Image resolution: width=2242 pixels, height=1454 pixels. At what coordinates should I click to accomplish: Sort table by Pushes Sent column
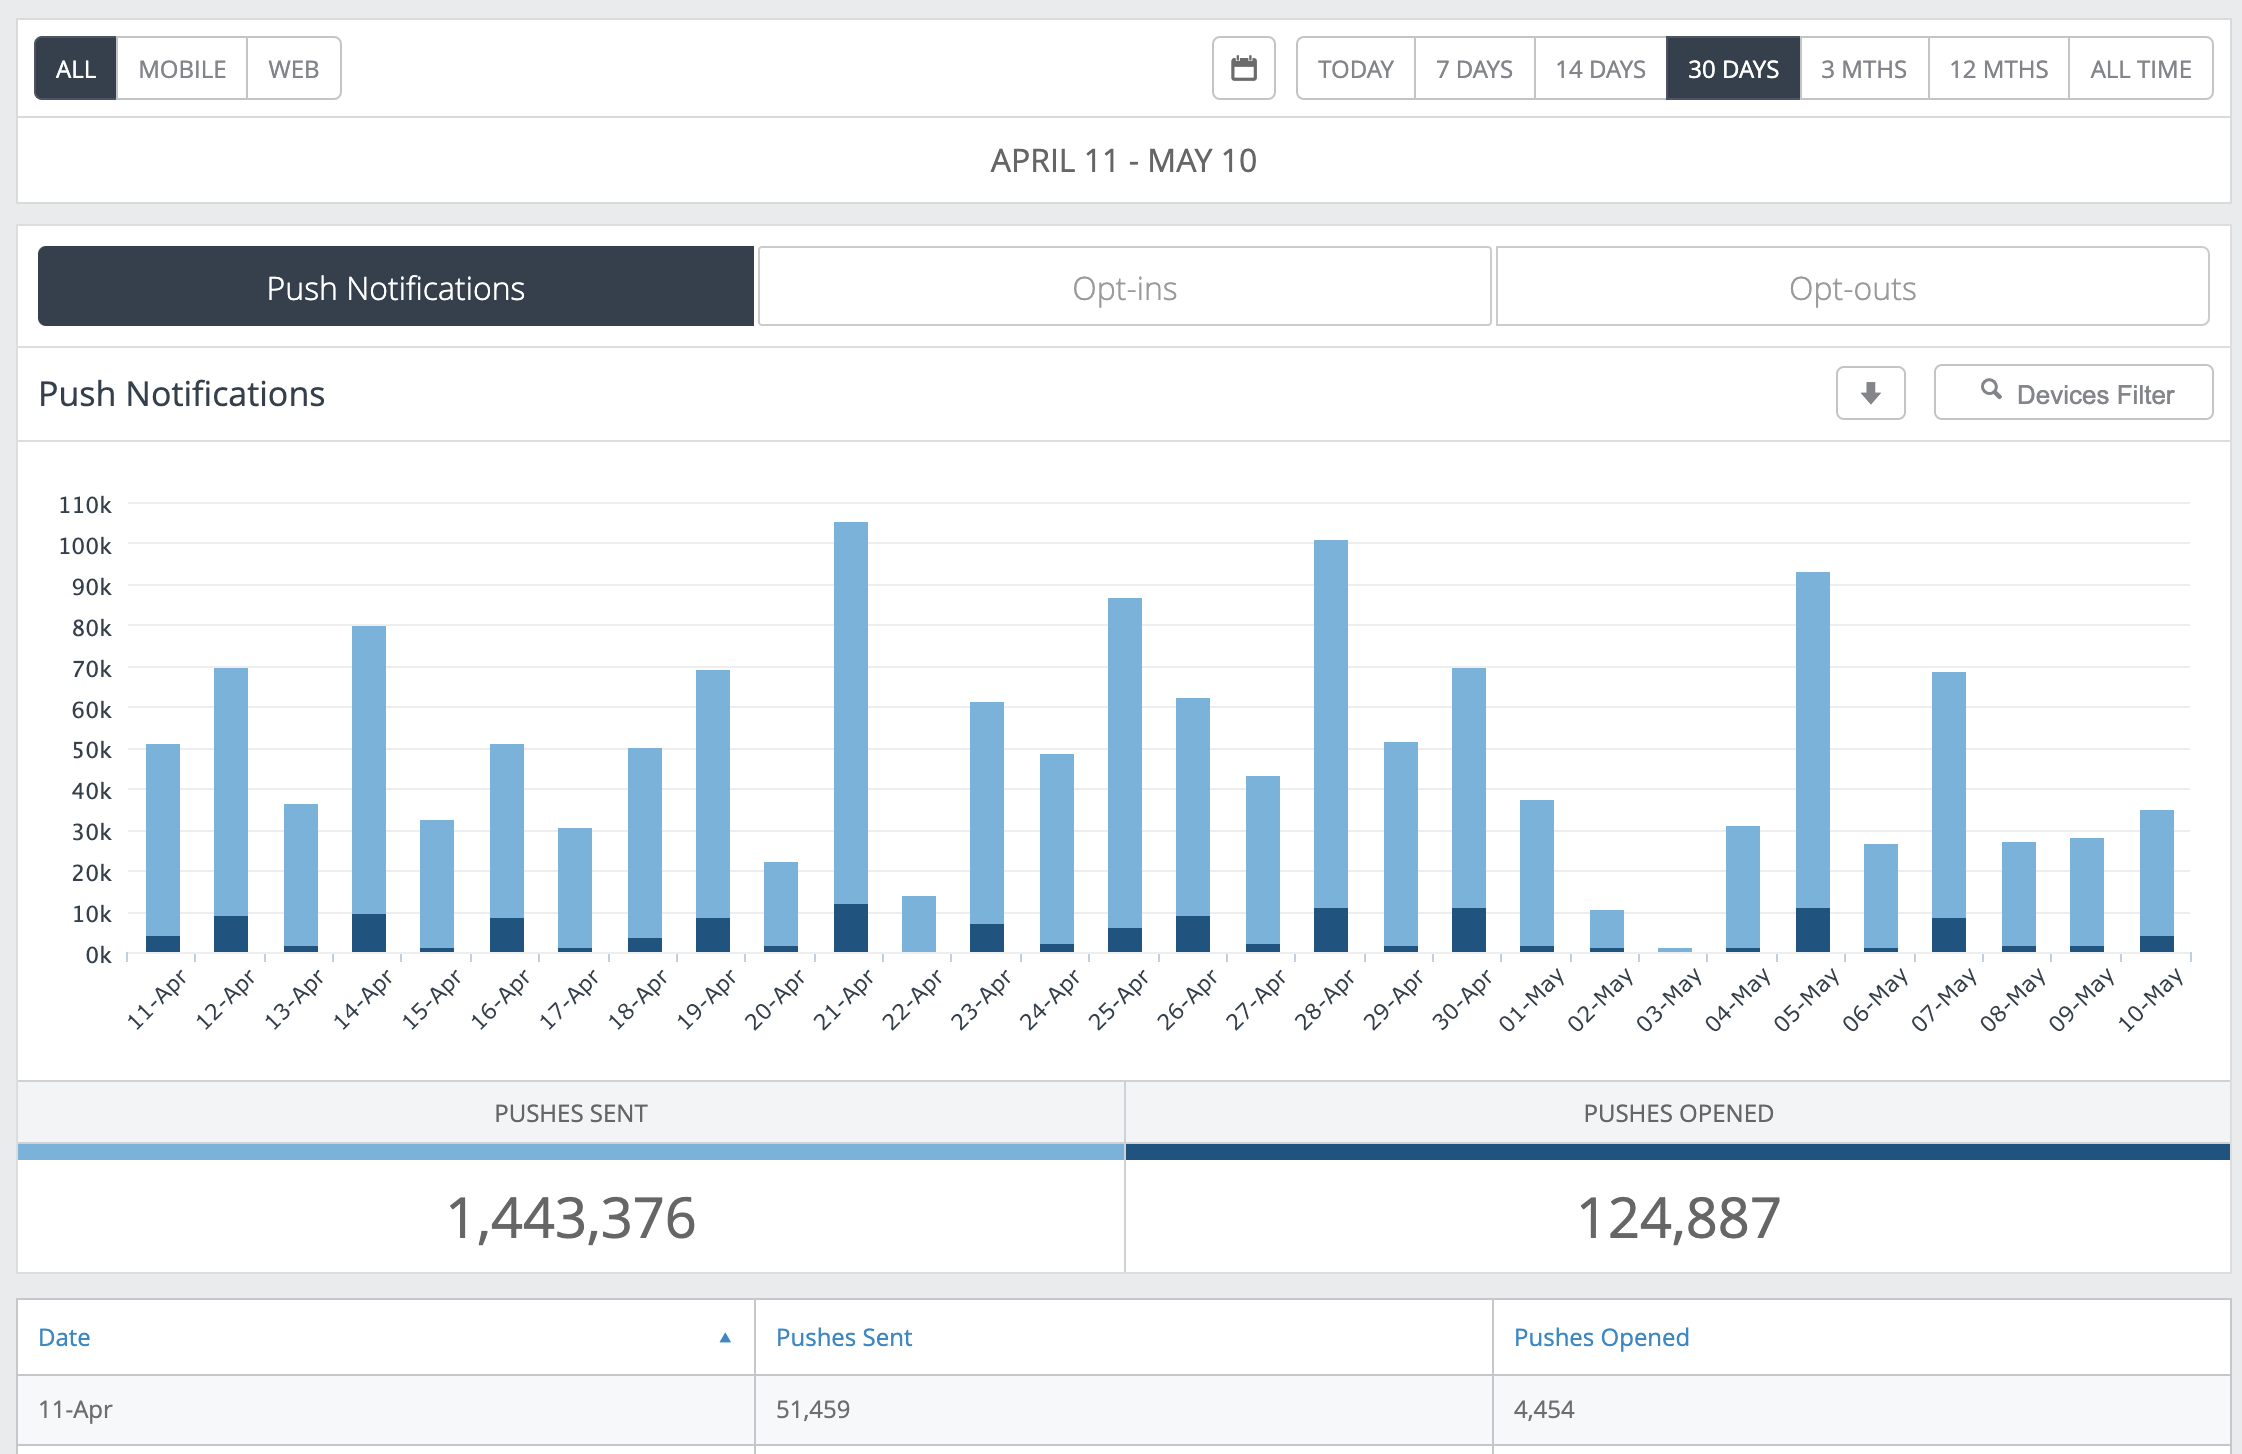coord(844,1338)
